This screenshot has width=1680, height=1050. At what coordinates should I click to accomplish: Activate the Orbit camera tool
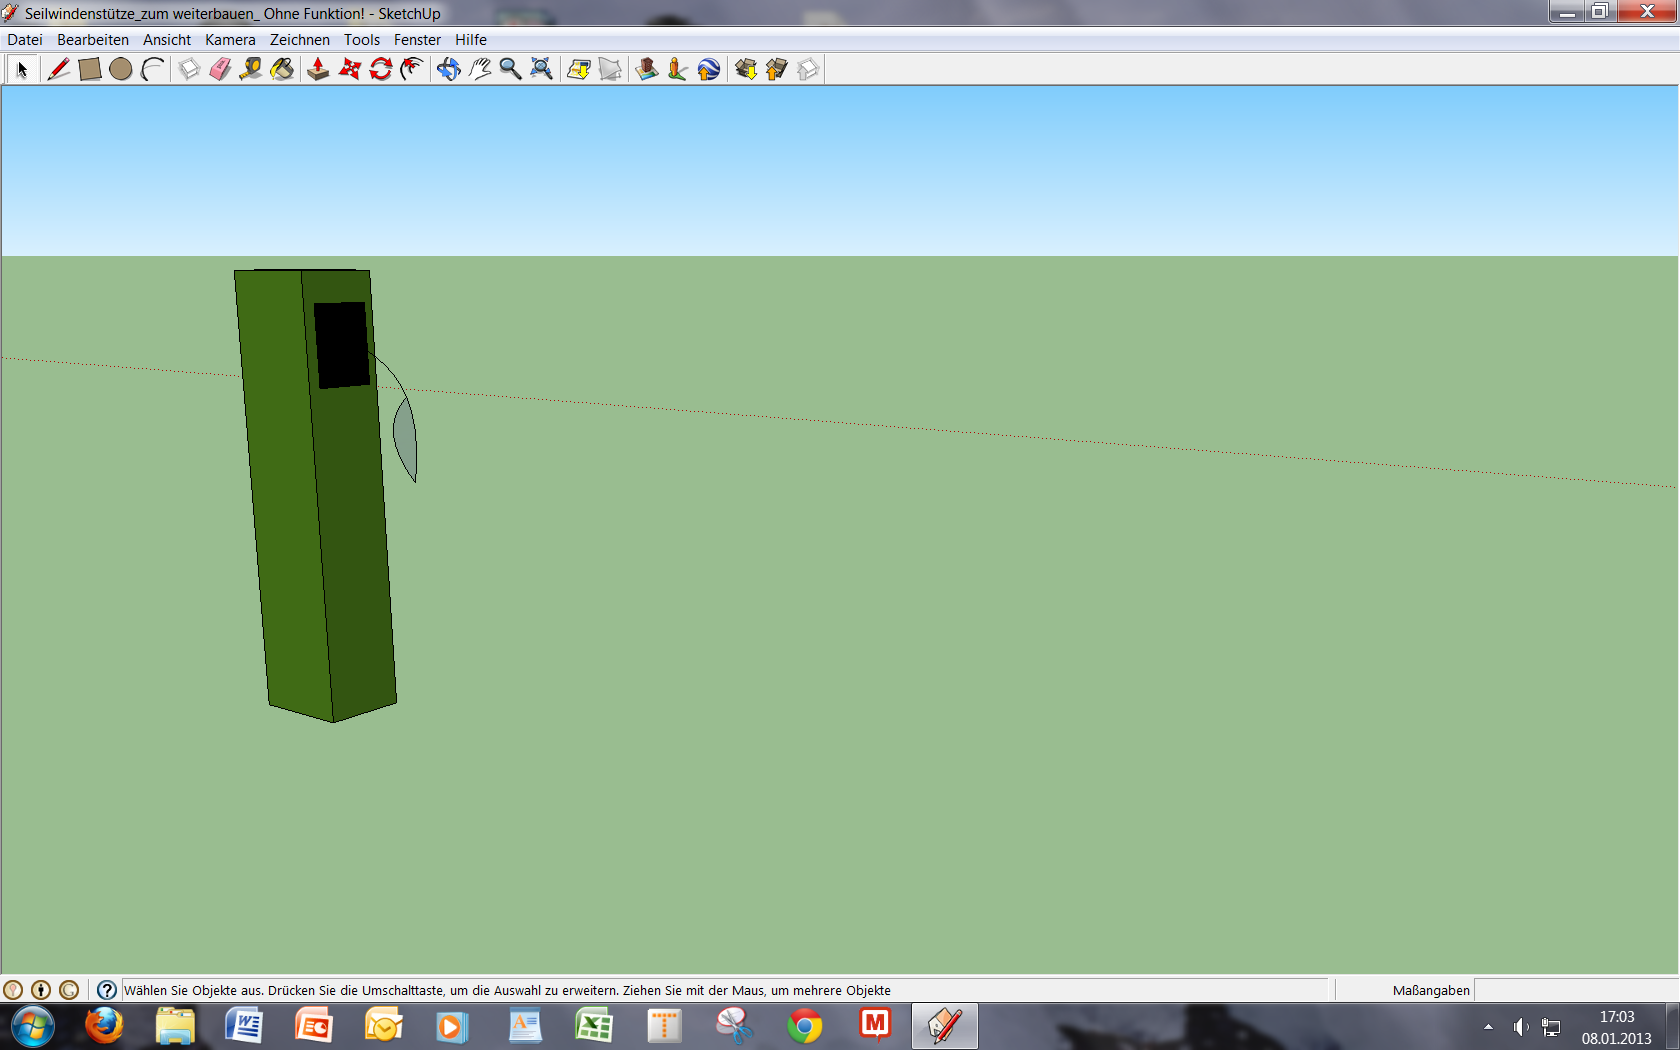tap(449, 69)
